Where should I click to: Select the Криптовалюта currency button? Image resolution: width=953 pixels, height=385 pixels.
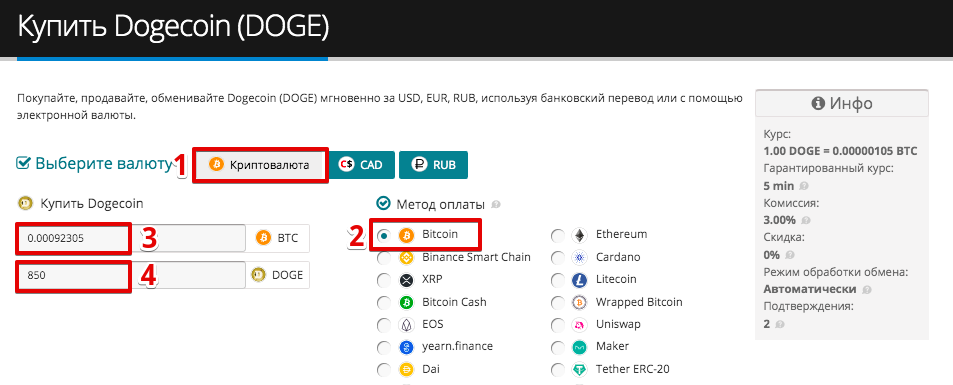point(260,165)
